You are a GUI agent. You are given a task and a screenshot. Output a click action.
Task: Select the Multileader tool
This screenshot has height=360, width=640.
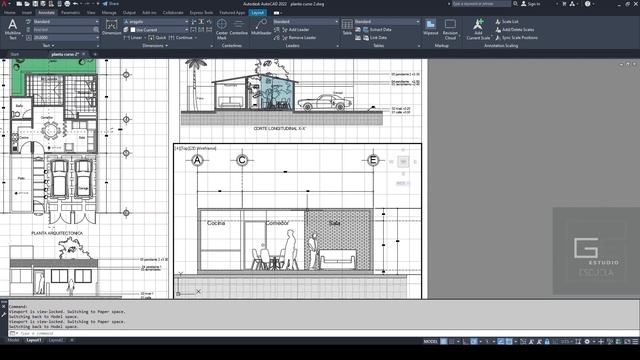[261, 27]
